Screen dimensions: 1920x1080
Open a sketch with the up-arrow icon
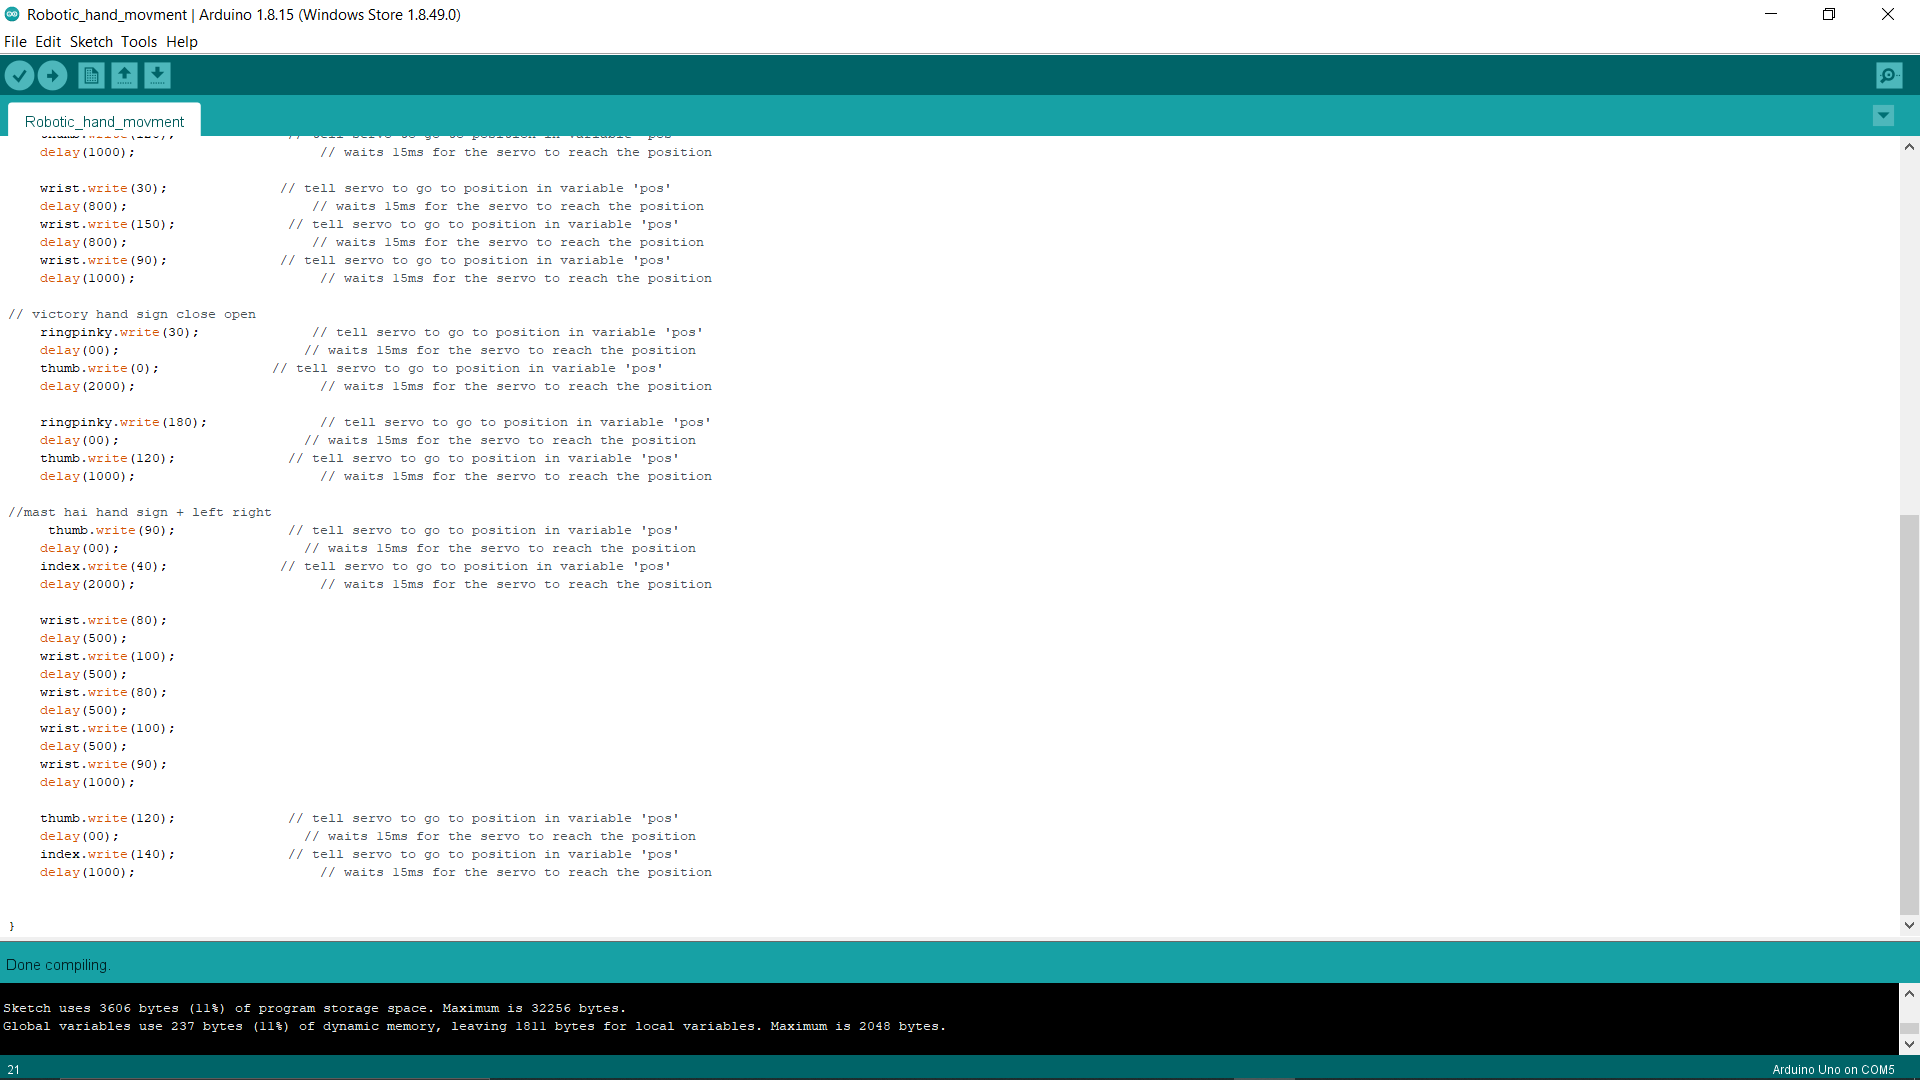[x=124, y=75]
